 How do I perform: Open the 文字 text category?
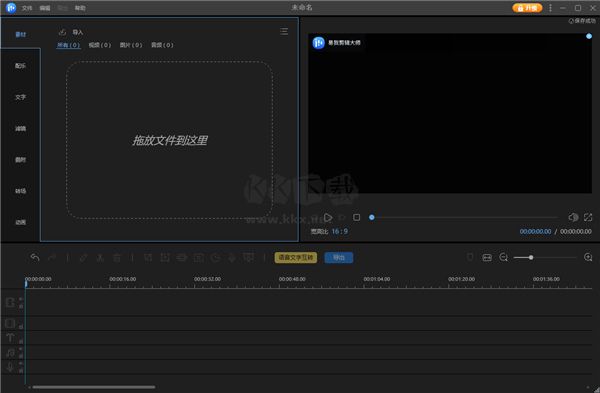21,97
